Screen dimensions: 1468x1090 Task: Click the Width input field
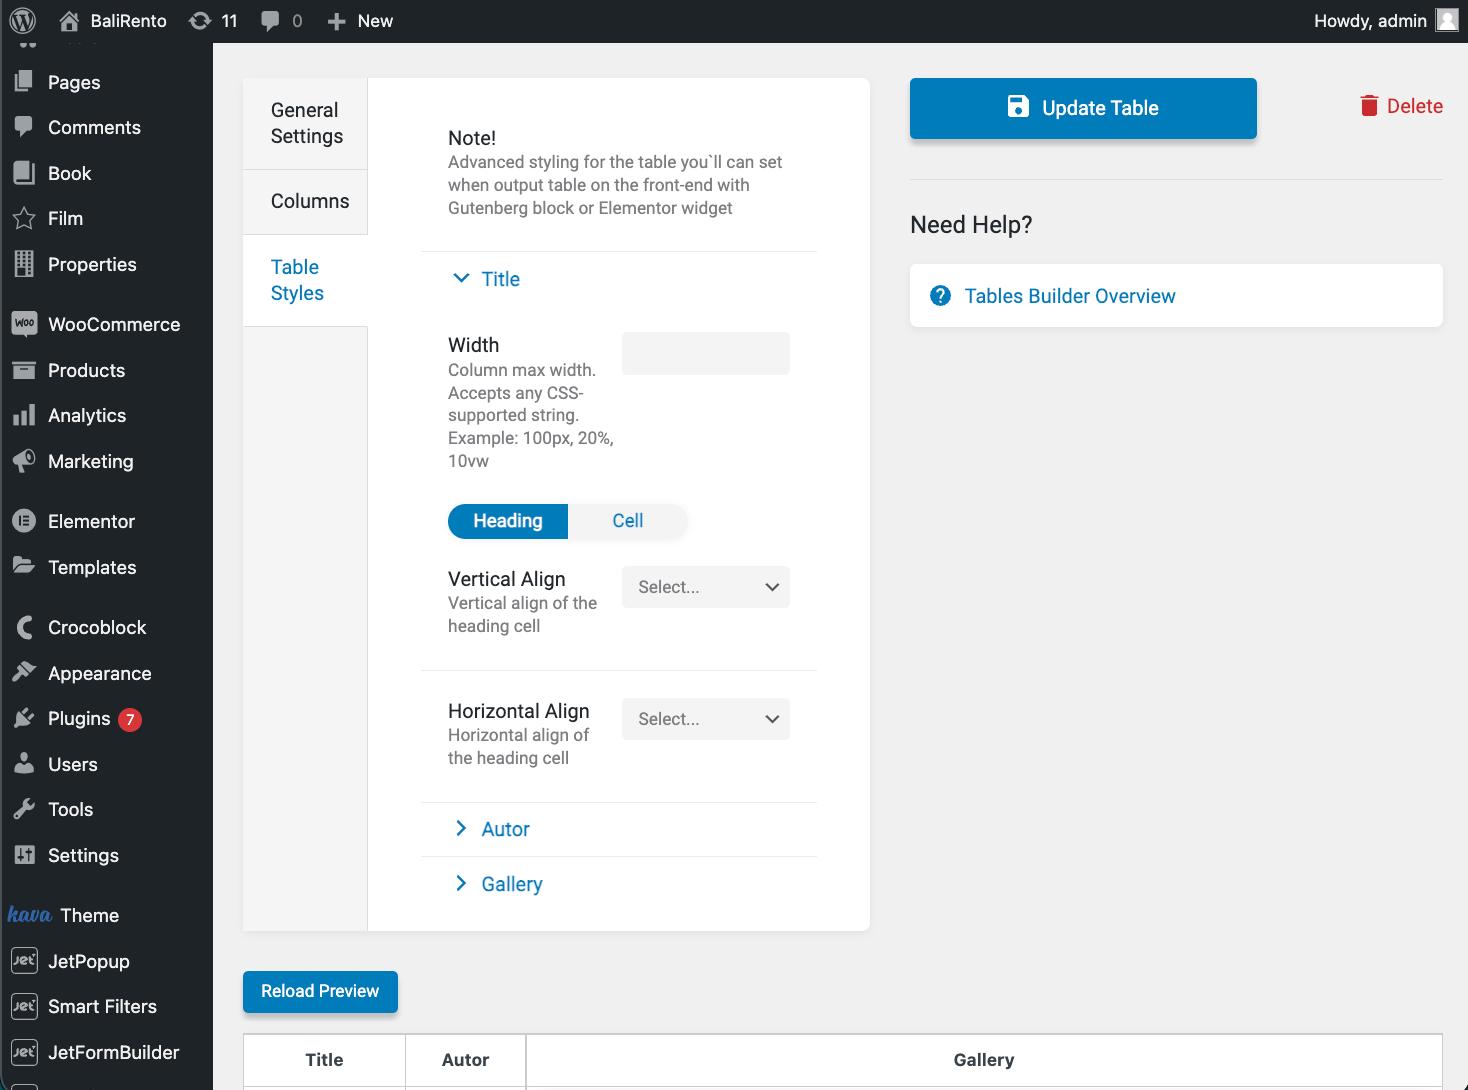click(705, 353)
